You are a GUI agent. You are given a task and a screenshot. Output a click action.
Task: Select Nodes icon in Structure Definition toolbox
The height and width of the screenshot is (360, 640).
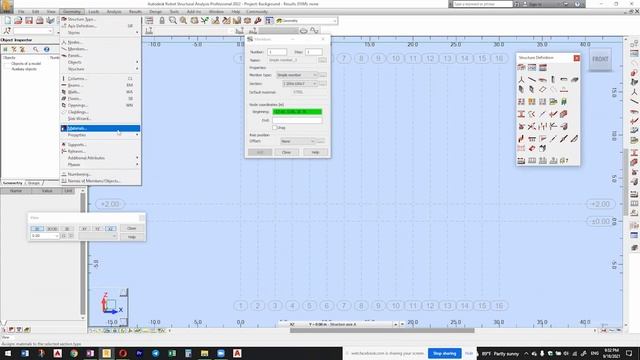point(521,80)
